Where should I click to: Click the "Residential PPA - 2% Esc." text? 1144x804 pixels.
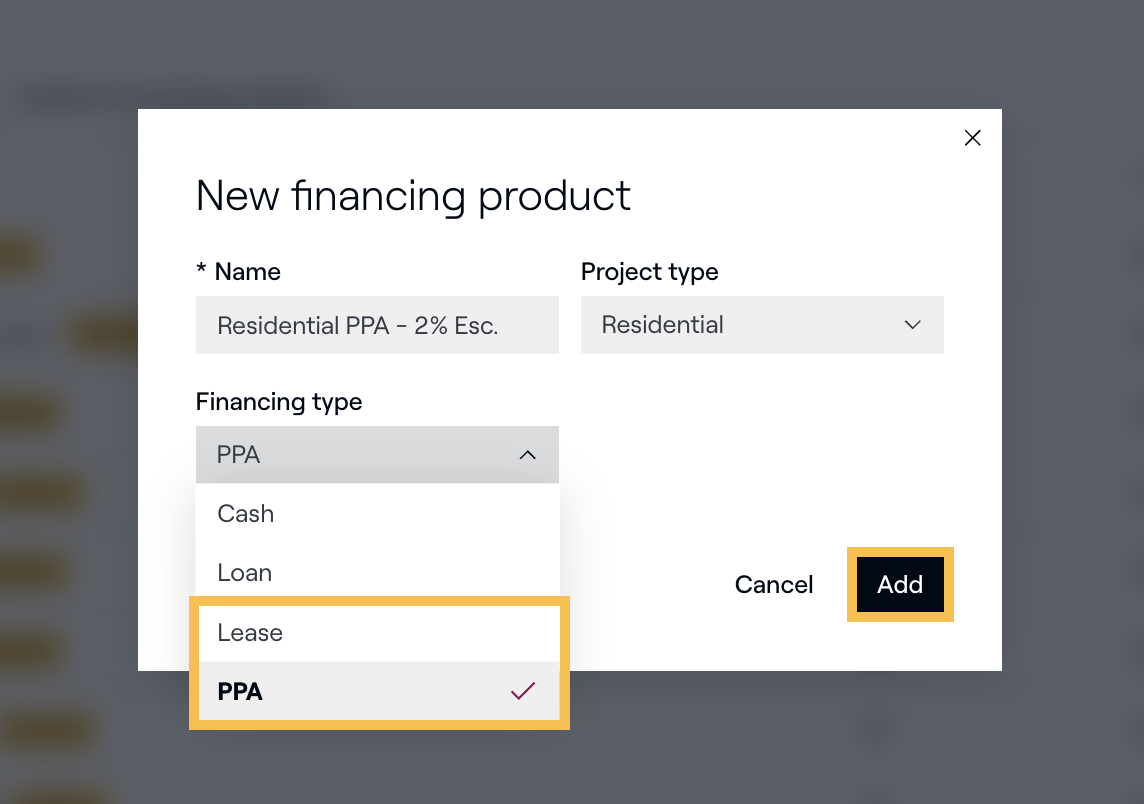pyautogui.click(x=357, y=325)
